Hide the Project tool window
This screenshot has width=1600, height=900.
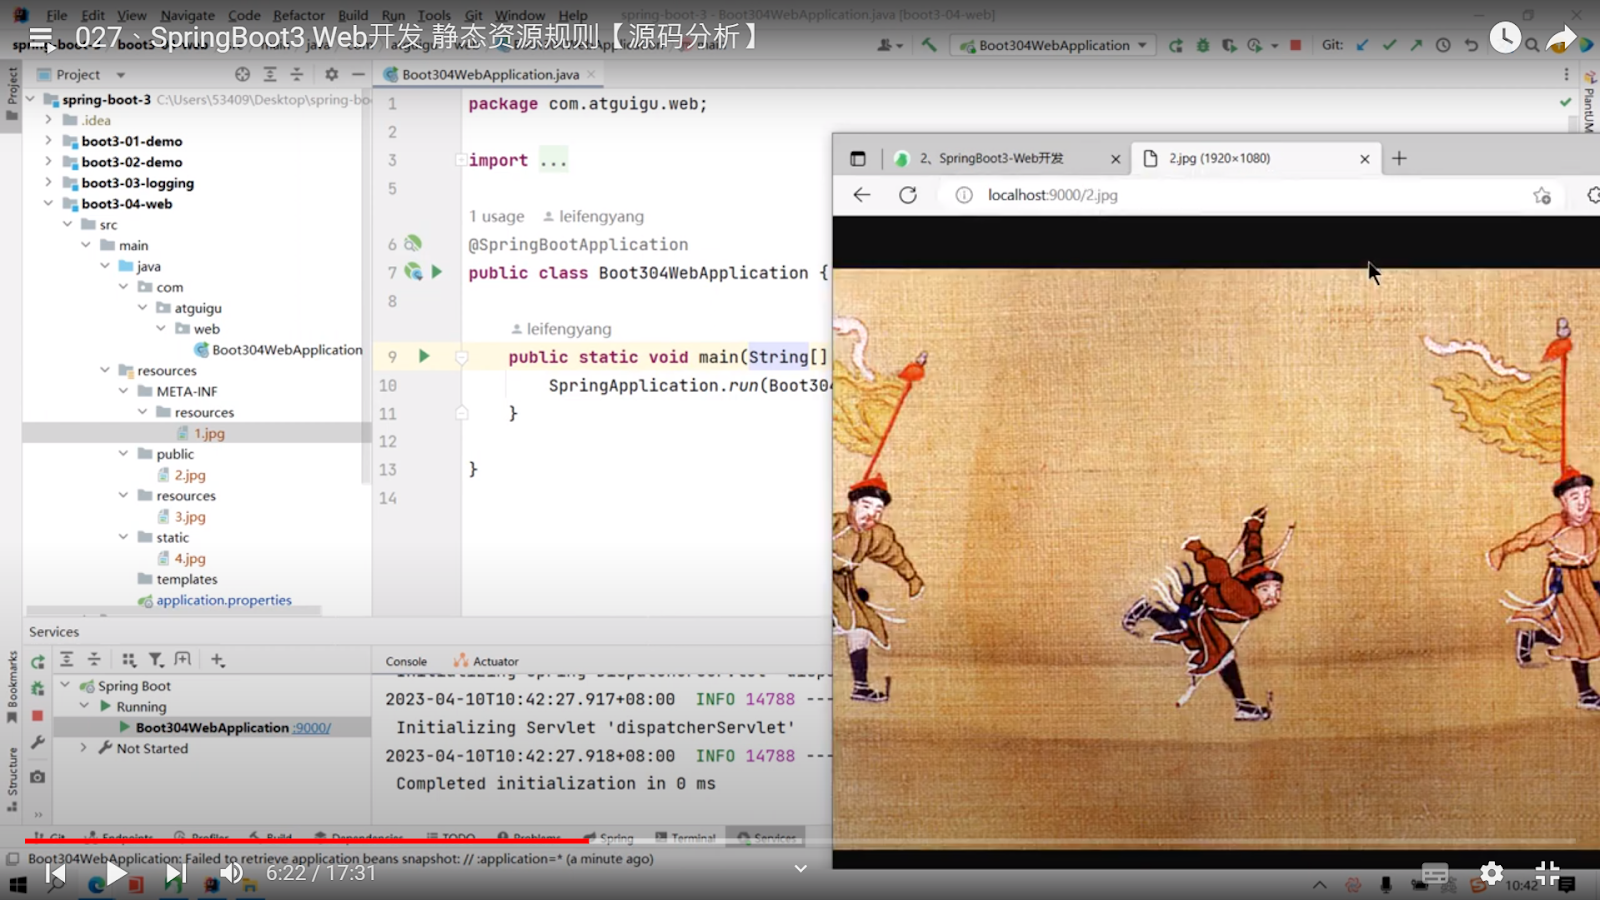(x=358, y=74)
